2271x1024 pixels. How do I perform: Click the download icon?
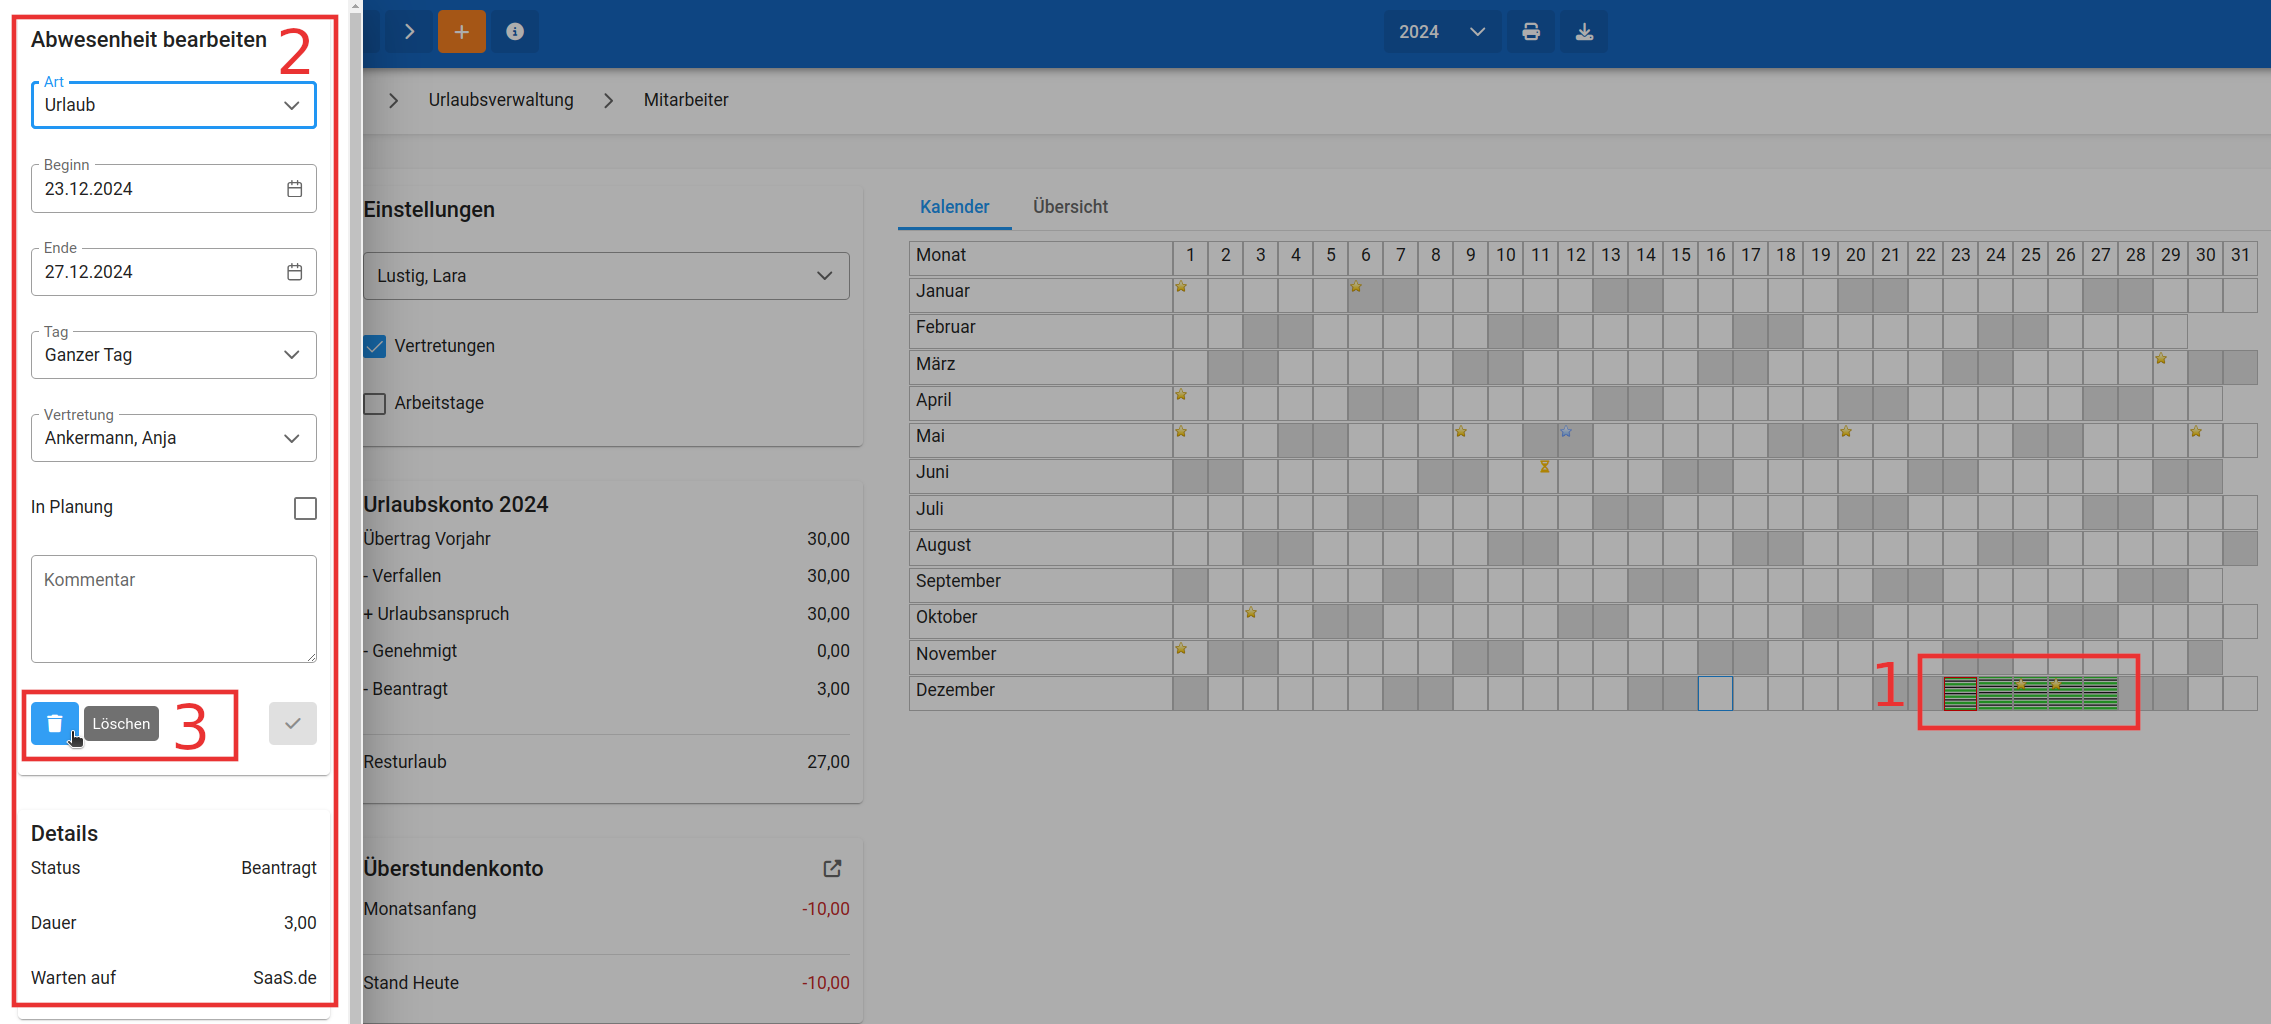[x=1584, y=32]
